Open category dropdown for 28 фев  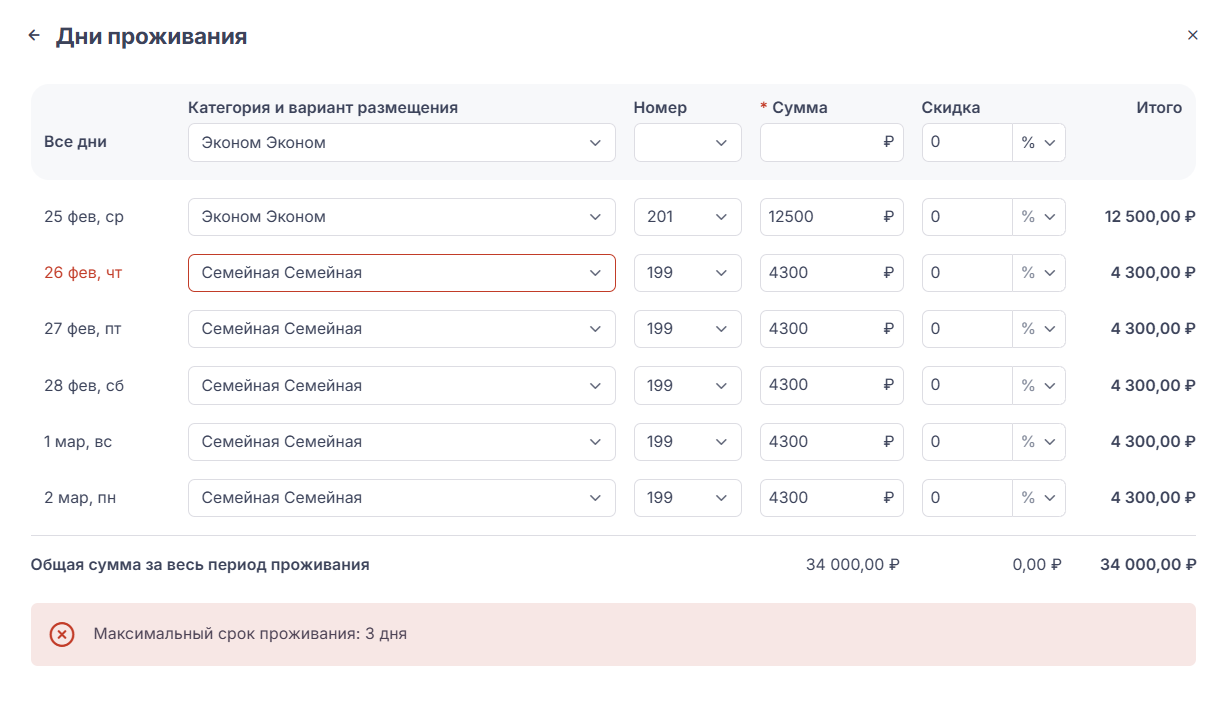(401, 386)
